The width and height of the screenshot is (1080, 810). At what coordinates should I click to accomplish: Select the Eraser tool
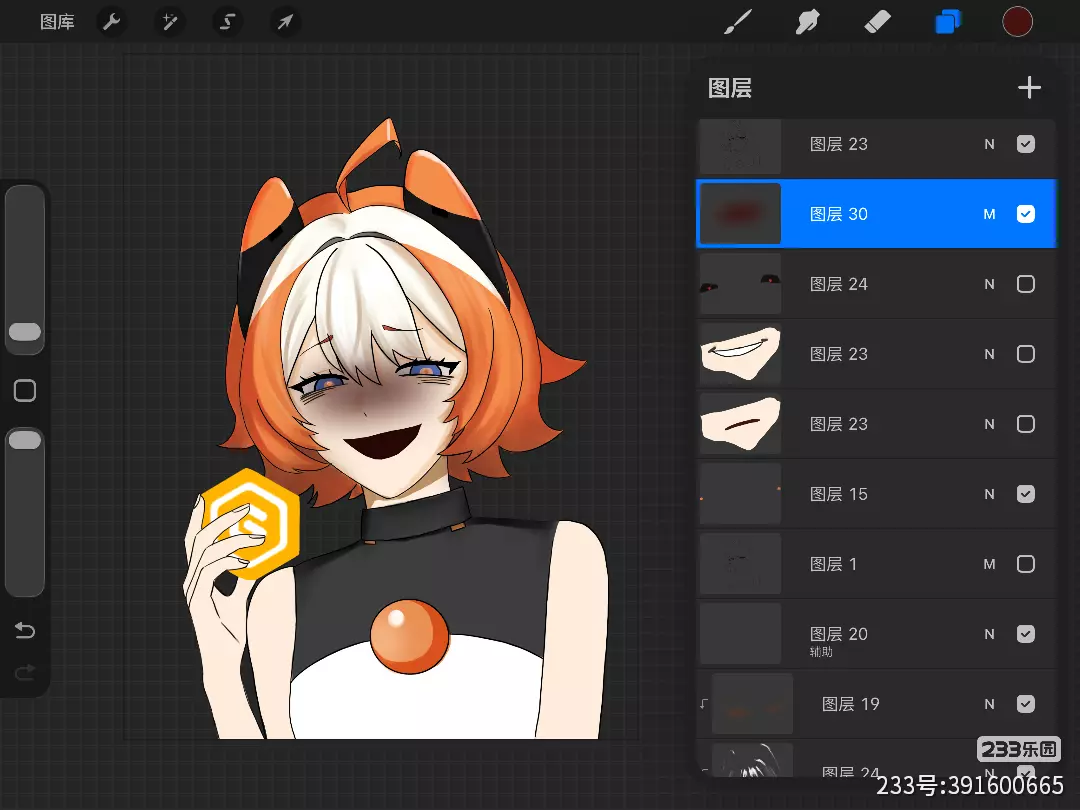coord(877,22)
